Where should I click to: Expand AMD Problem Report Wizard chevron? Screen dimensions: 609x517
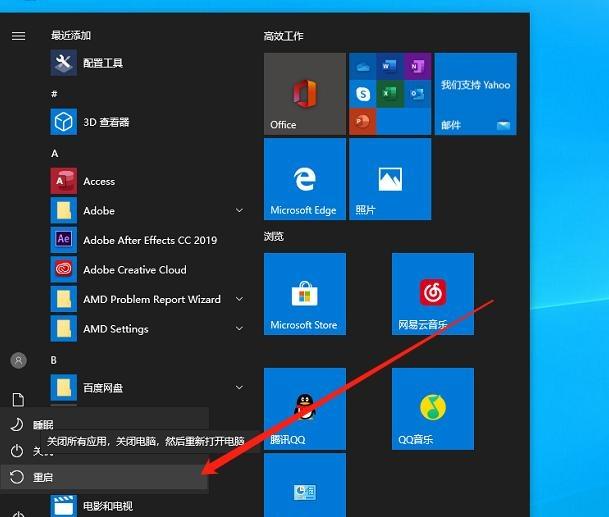pyautogui.click(x=240, y=299)
